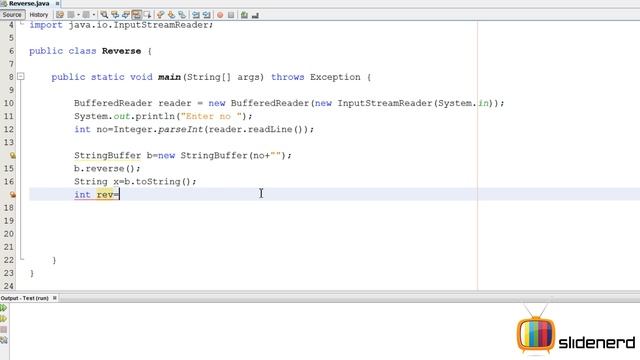Click the word "Reverse" in class declaration
The width and height of the screenshot is (640, 360).
pyautogui.click(x=121, y=51)
